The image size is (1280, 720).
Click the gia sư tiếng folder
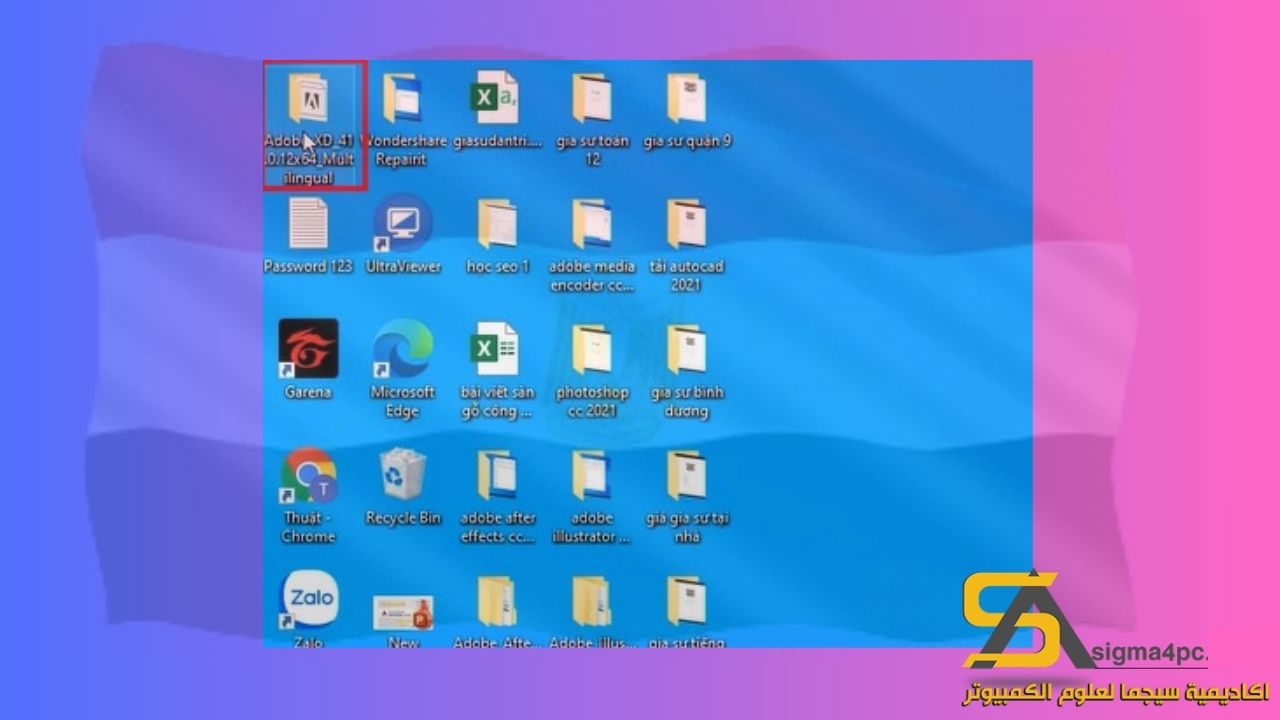point(687,601)
